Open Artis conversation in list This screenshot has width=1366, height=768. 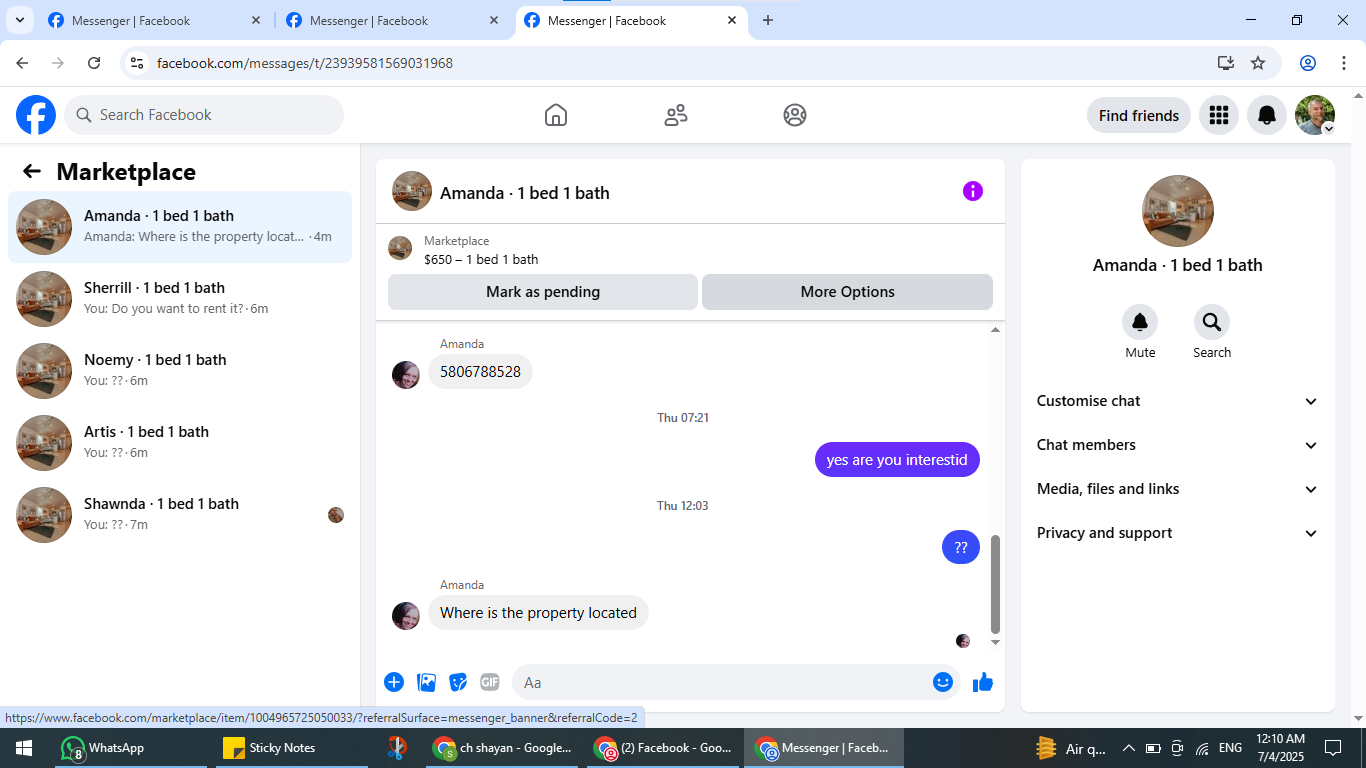tap(180, 443)
